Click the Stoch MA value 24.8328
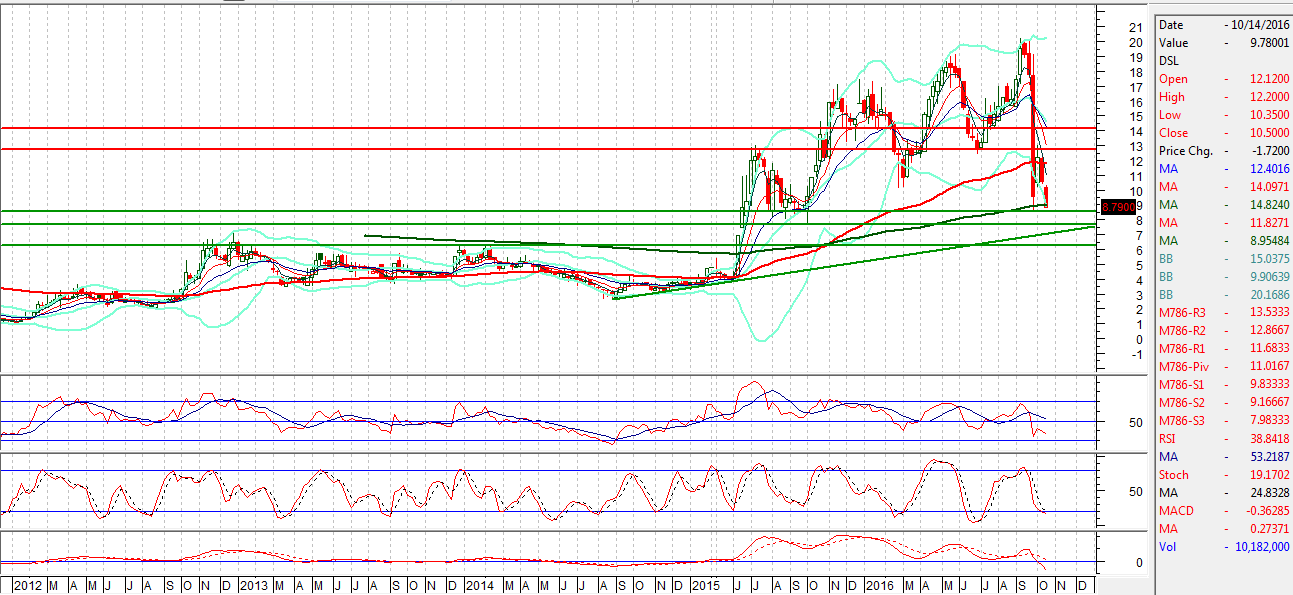The image size is (1293, 595). (1268, 493)
